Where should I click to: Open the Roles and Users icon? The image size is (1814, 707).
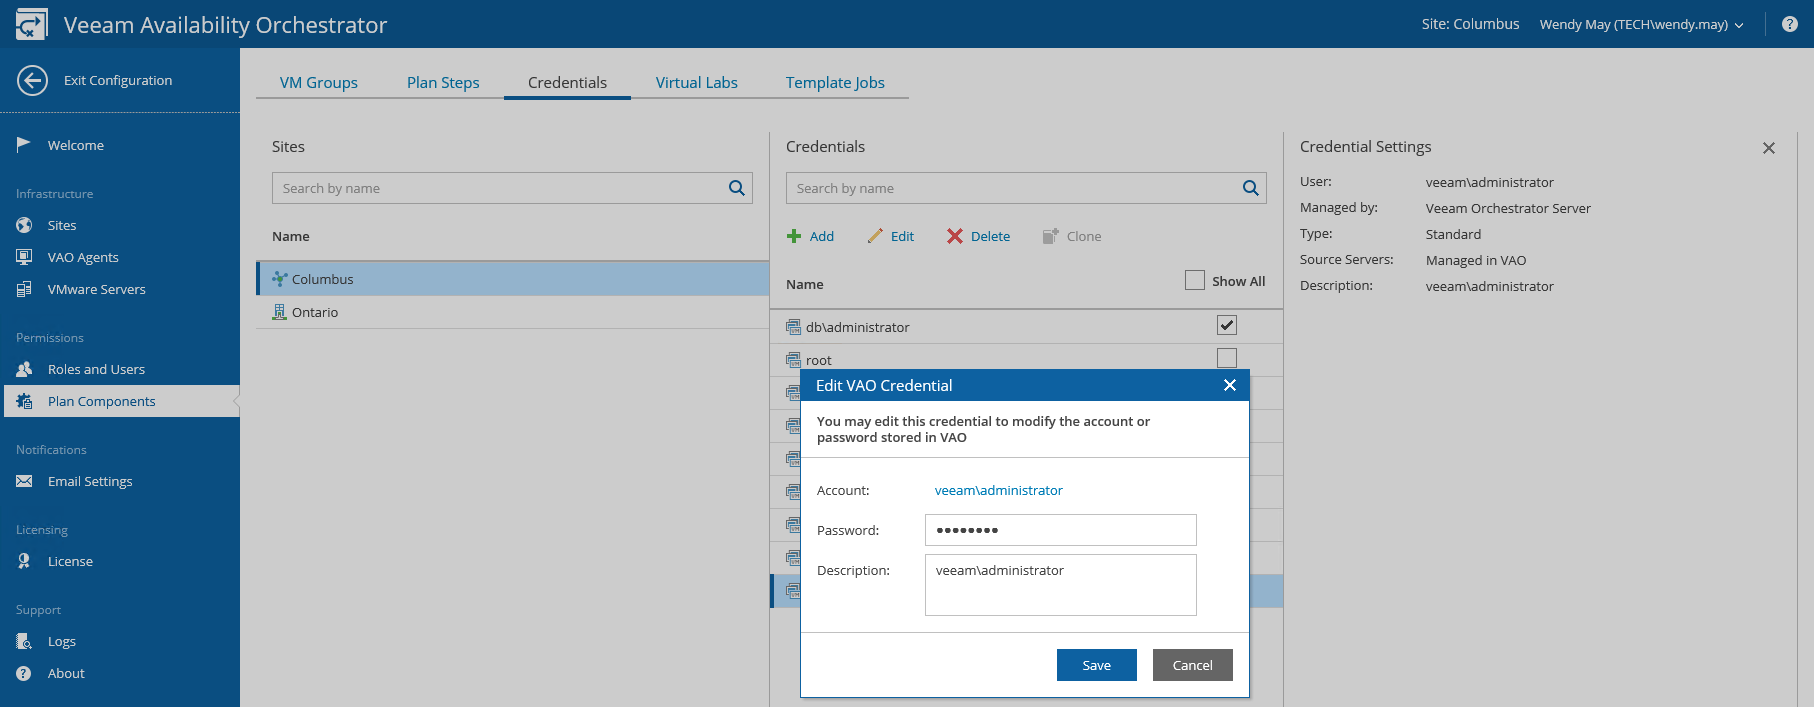24,369
